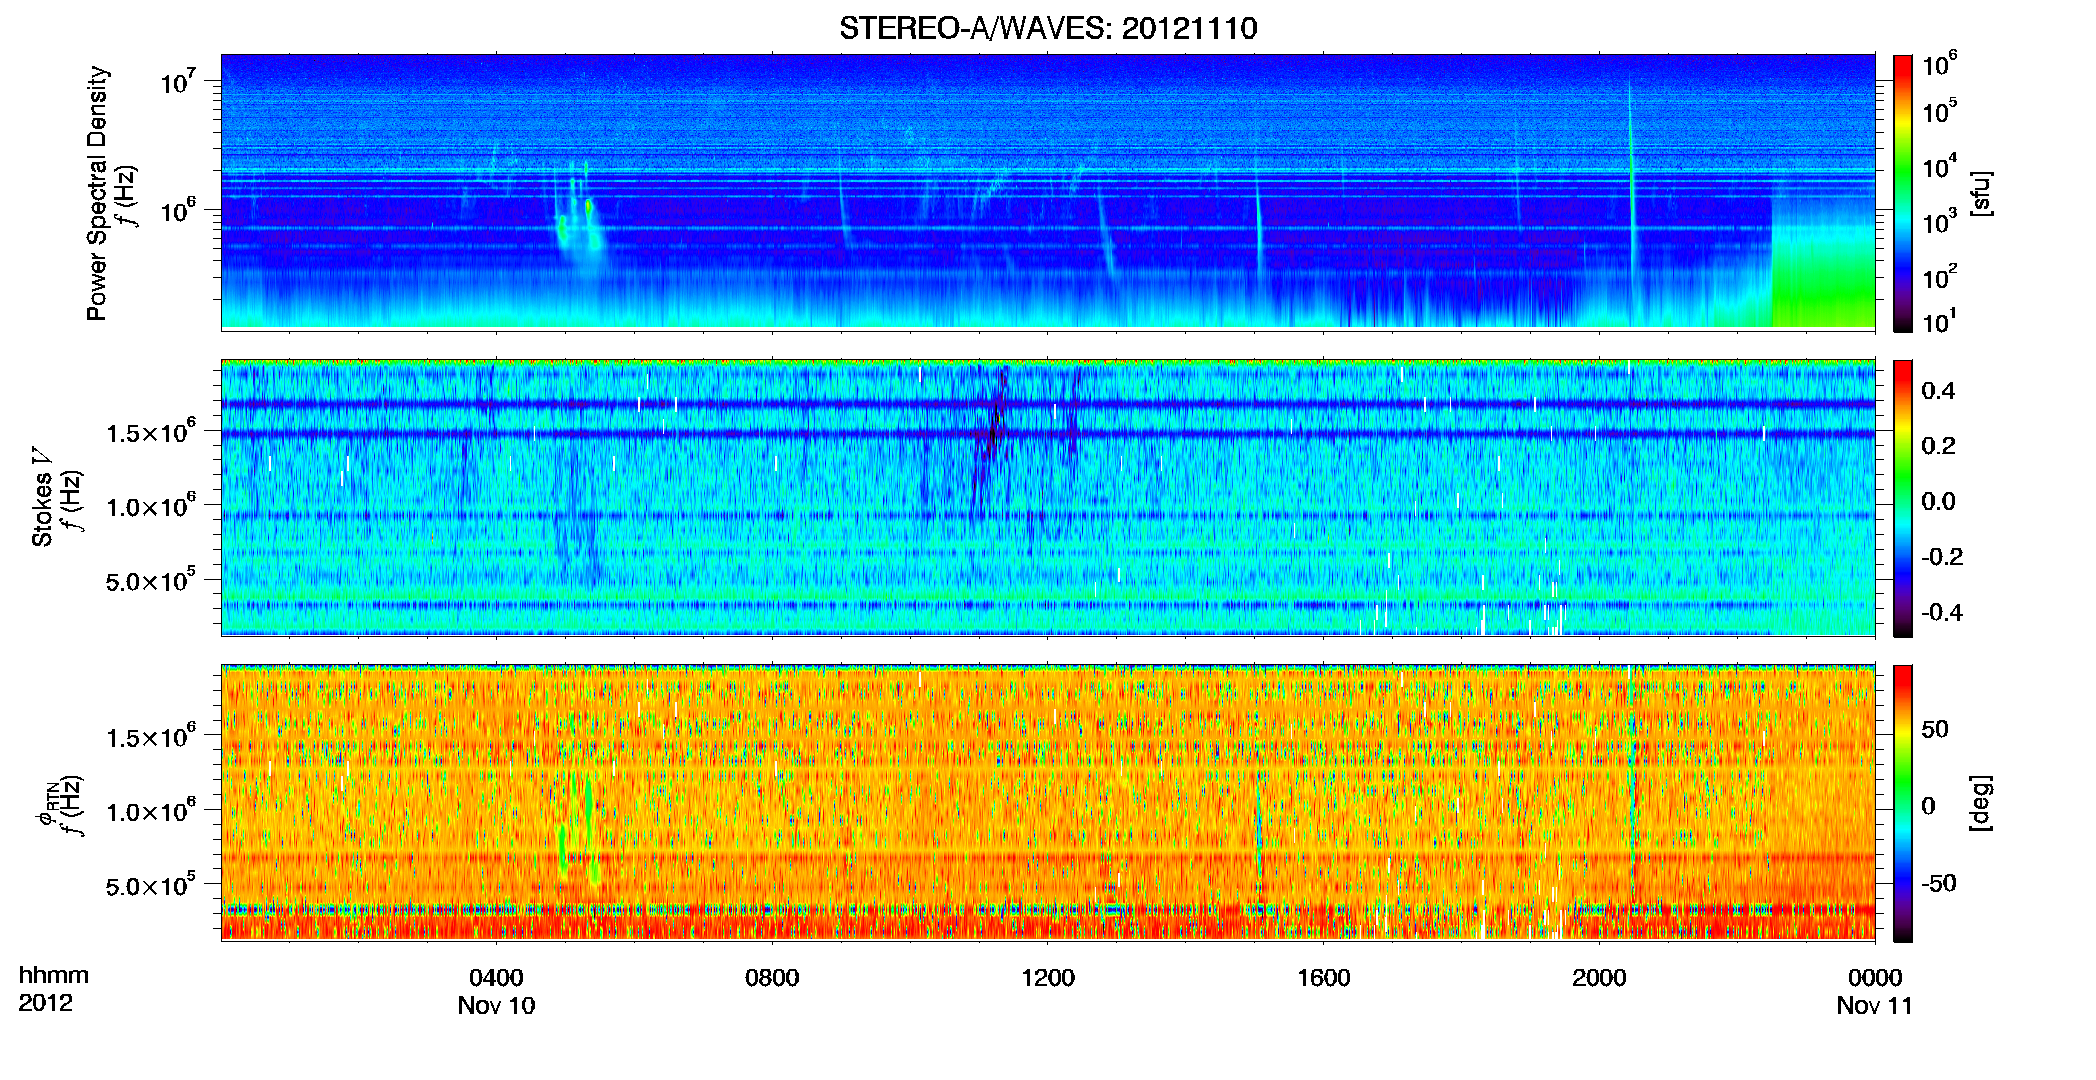
Task: Click the 10^3 value on sfu color bar
Action: tap(1940, 221)
